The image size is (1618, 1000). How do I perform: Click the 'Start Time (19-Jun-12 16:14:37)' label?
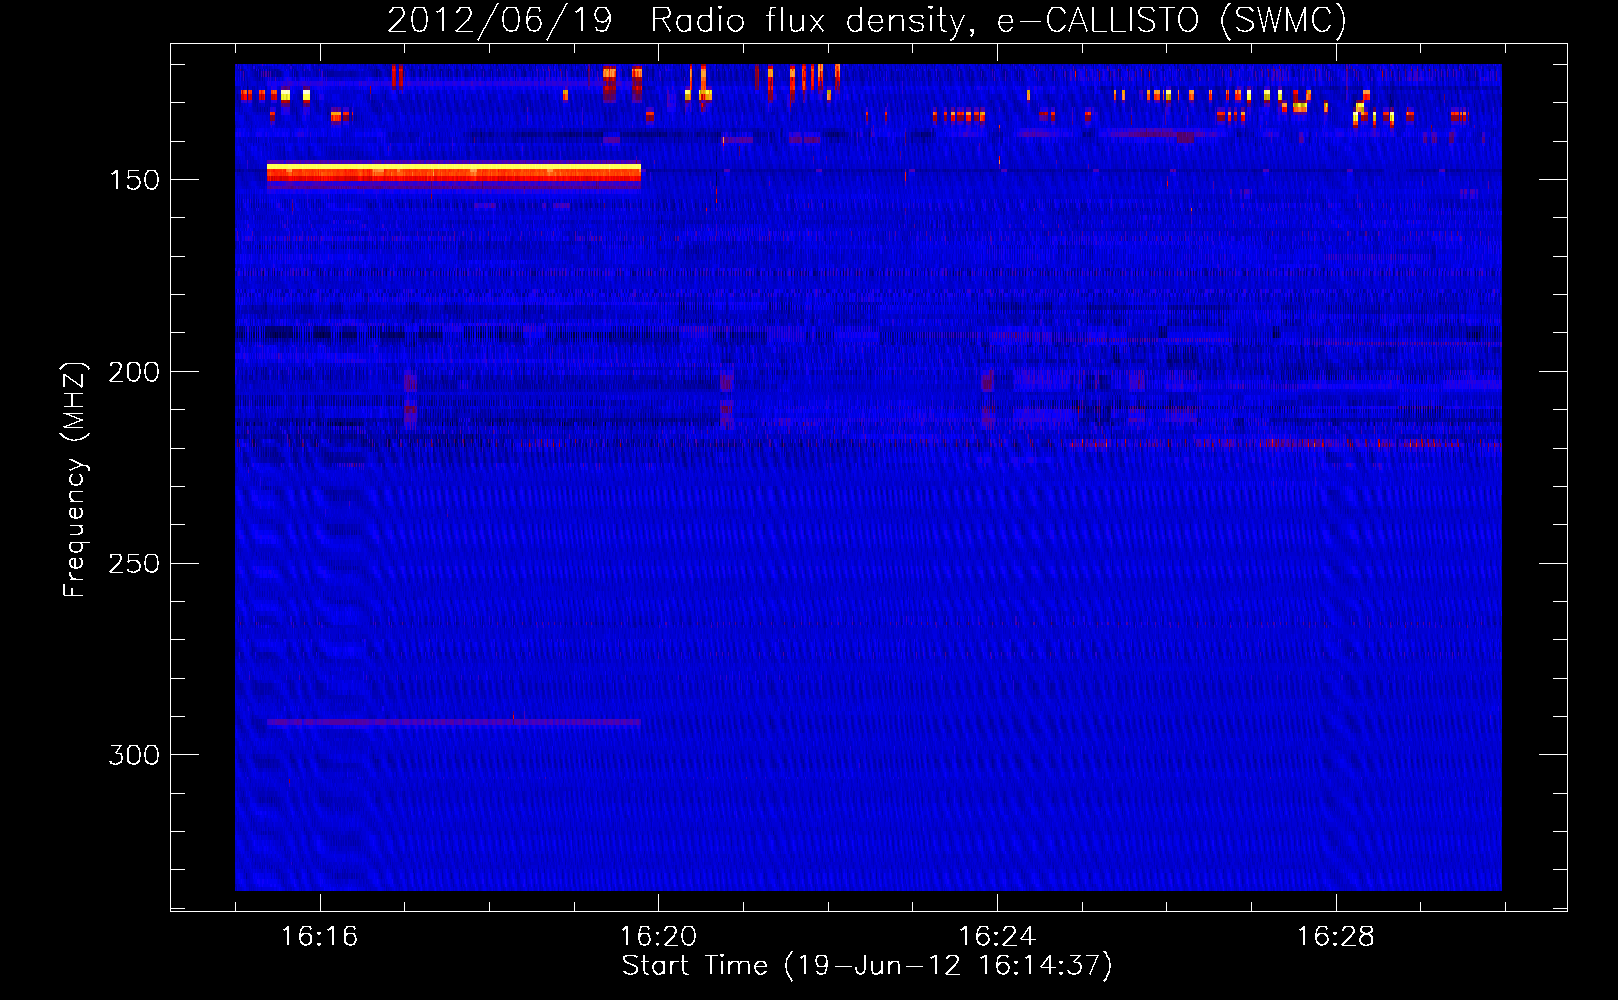tap(867, 966)
